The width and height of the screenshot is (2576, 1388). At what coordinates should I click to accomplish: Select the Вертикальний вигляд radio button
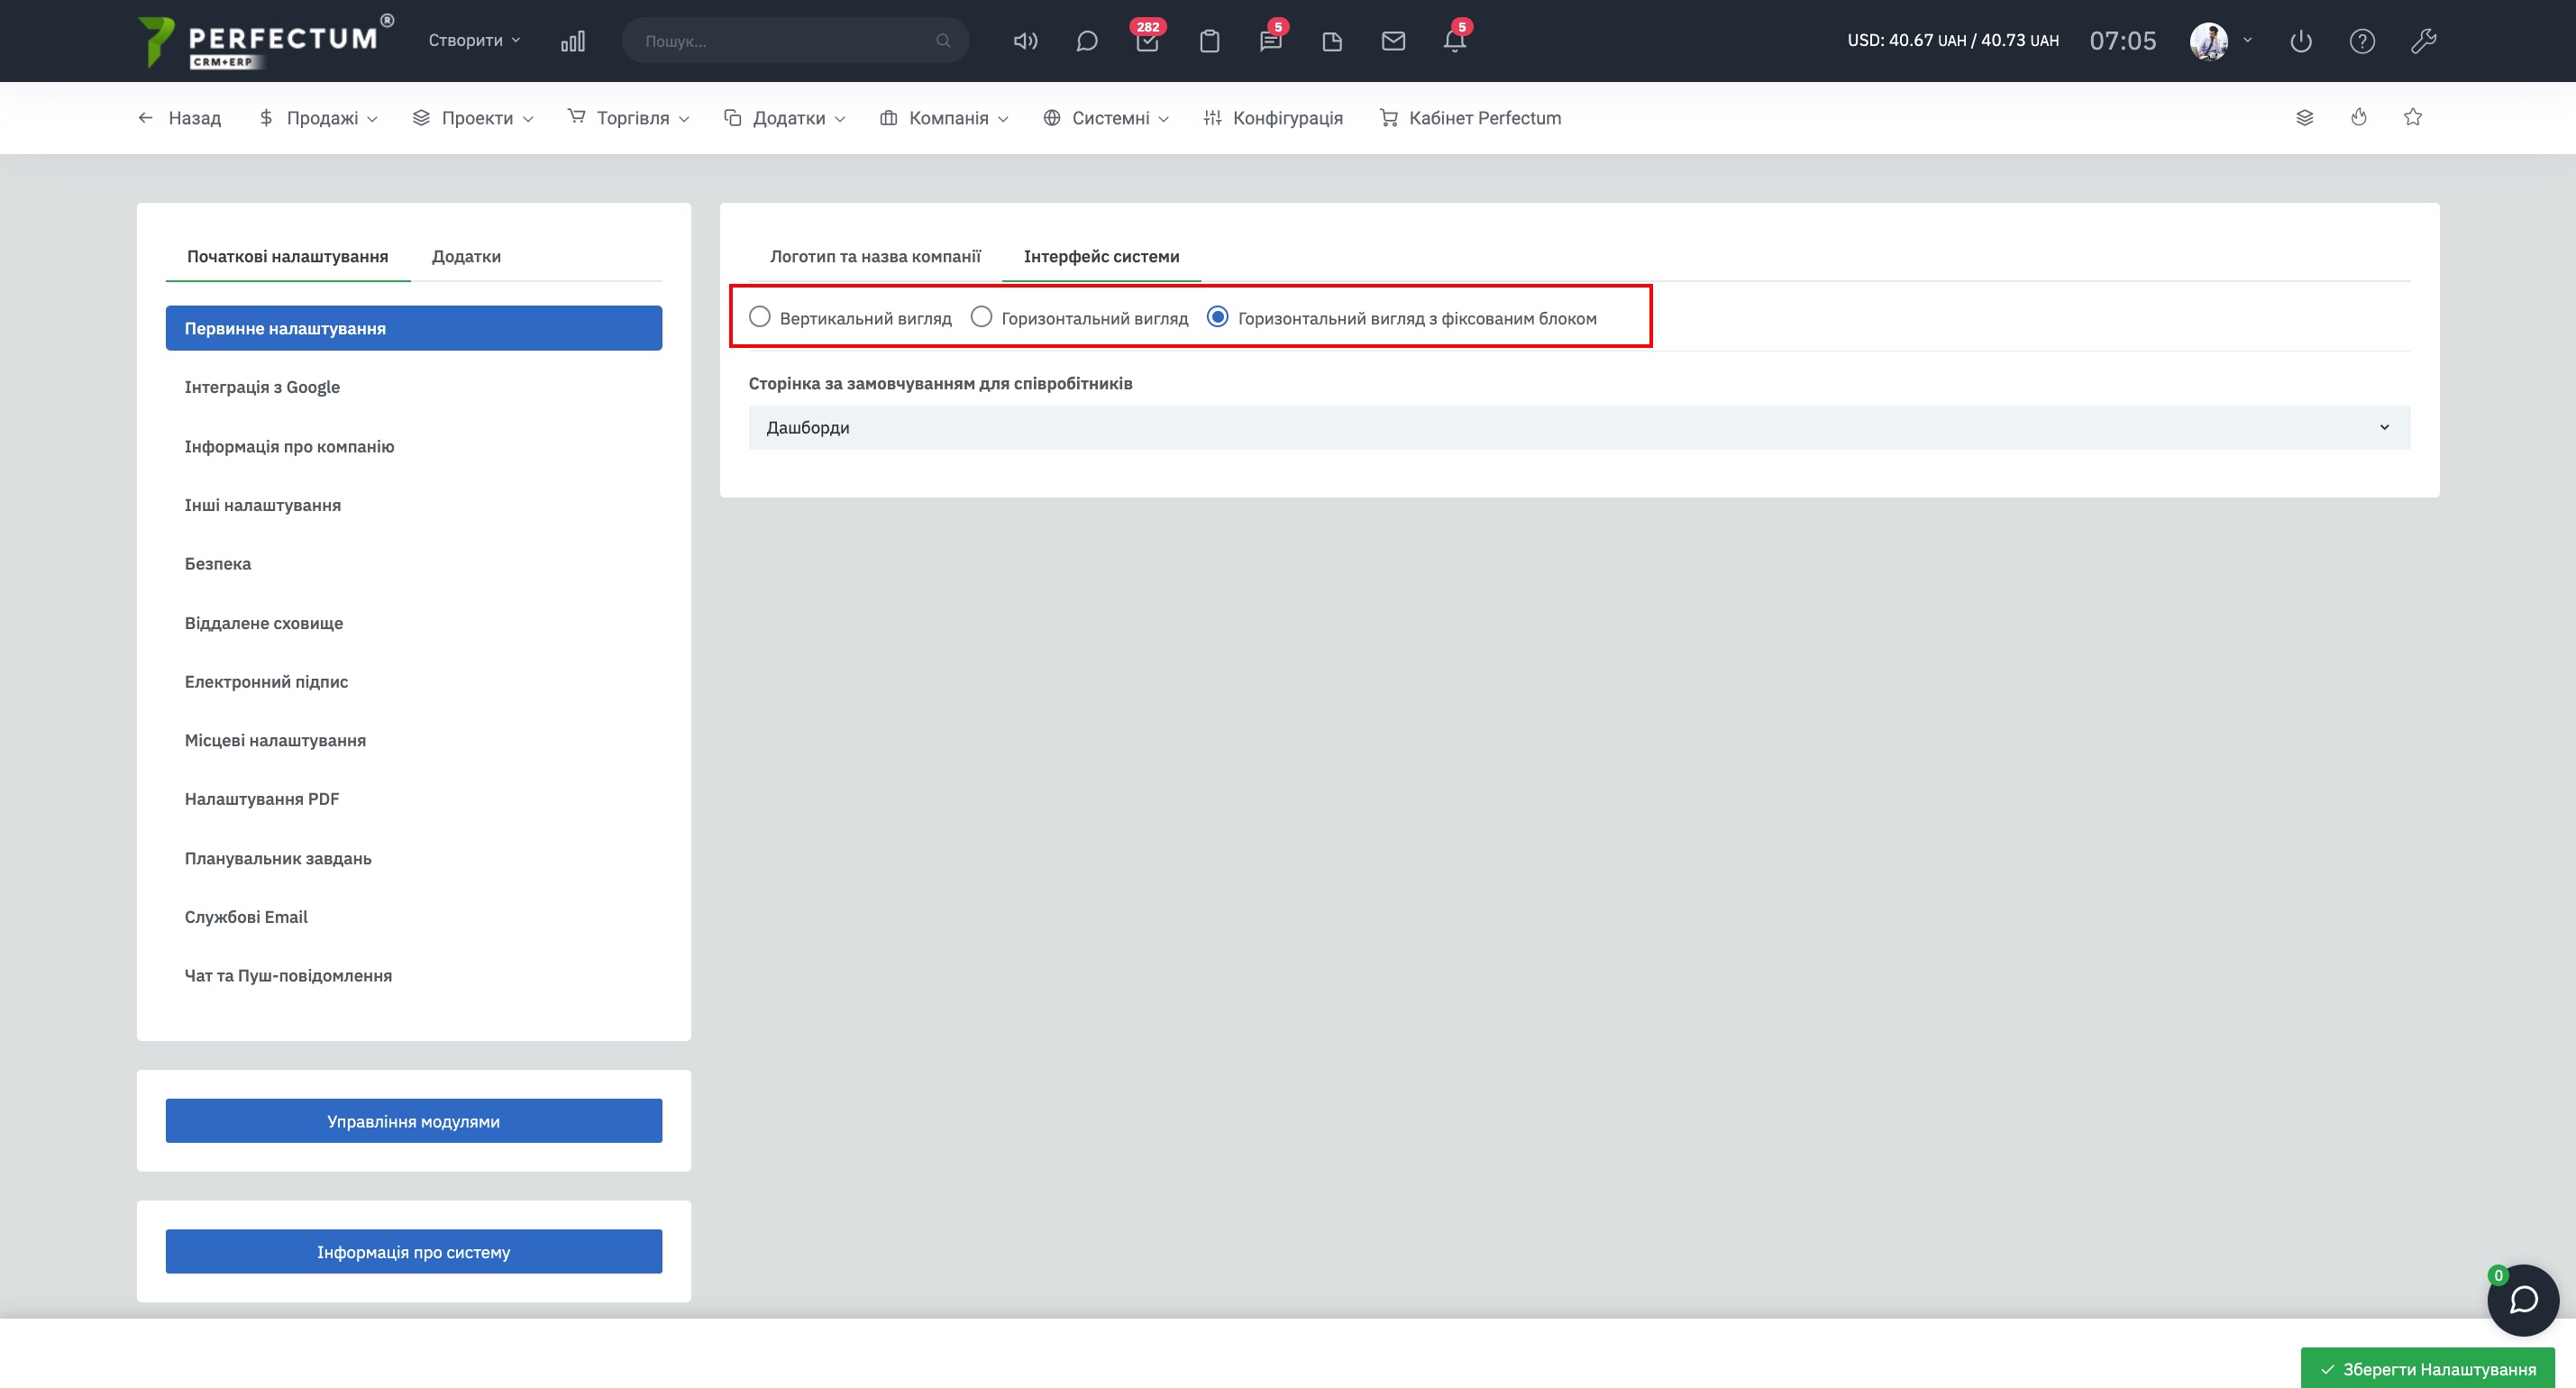coord(760,317)
